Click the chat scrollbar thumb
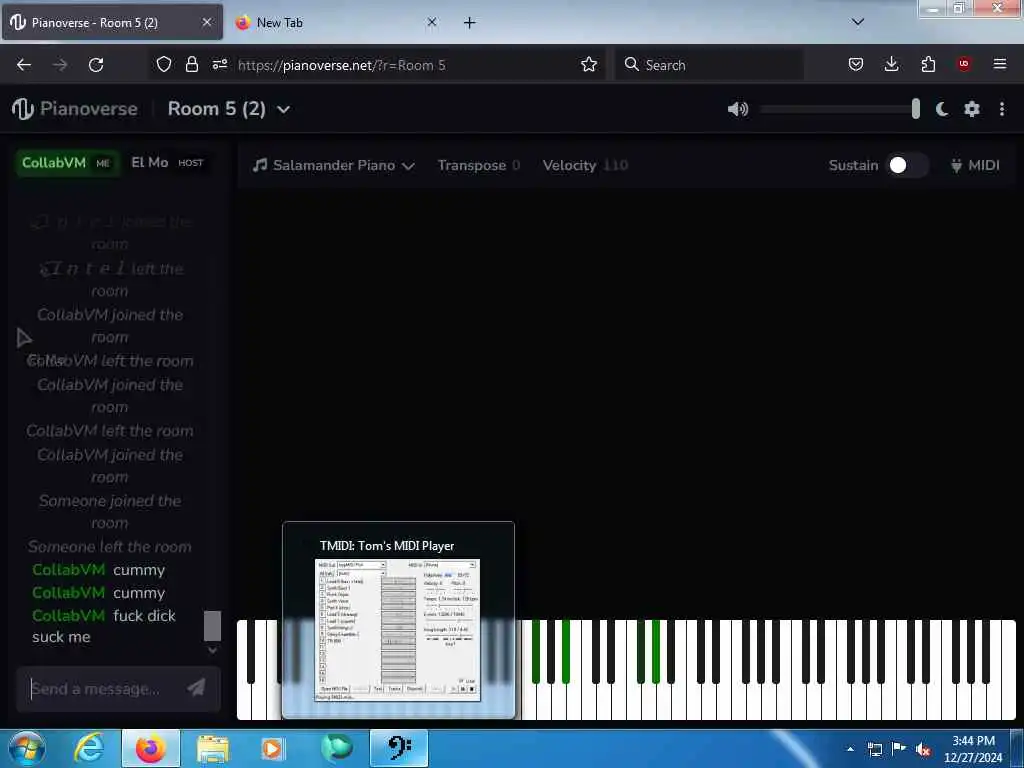Image resolution: width=1024 pixels, height=768 pixels. pos(212,626)
